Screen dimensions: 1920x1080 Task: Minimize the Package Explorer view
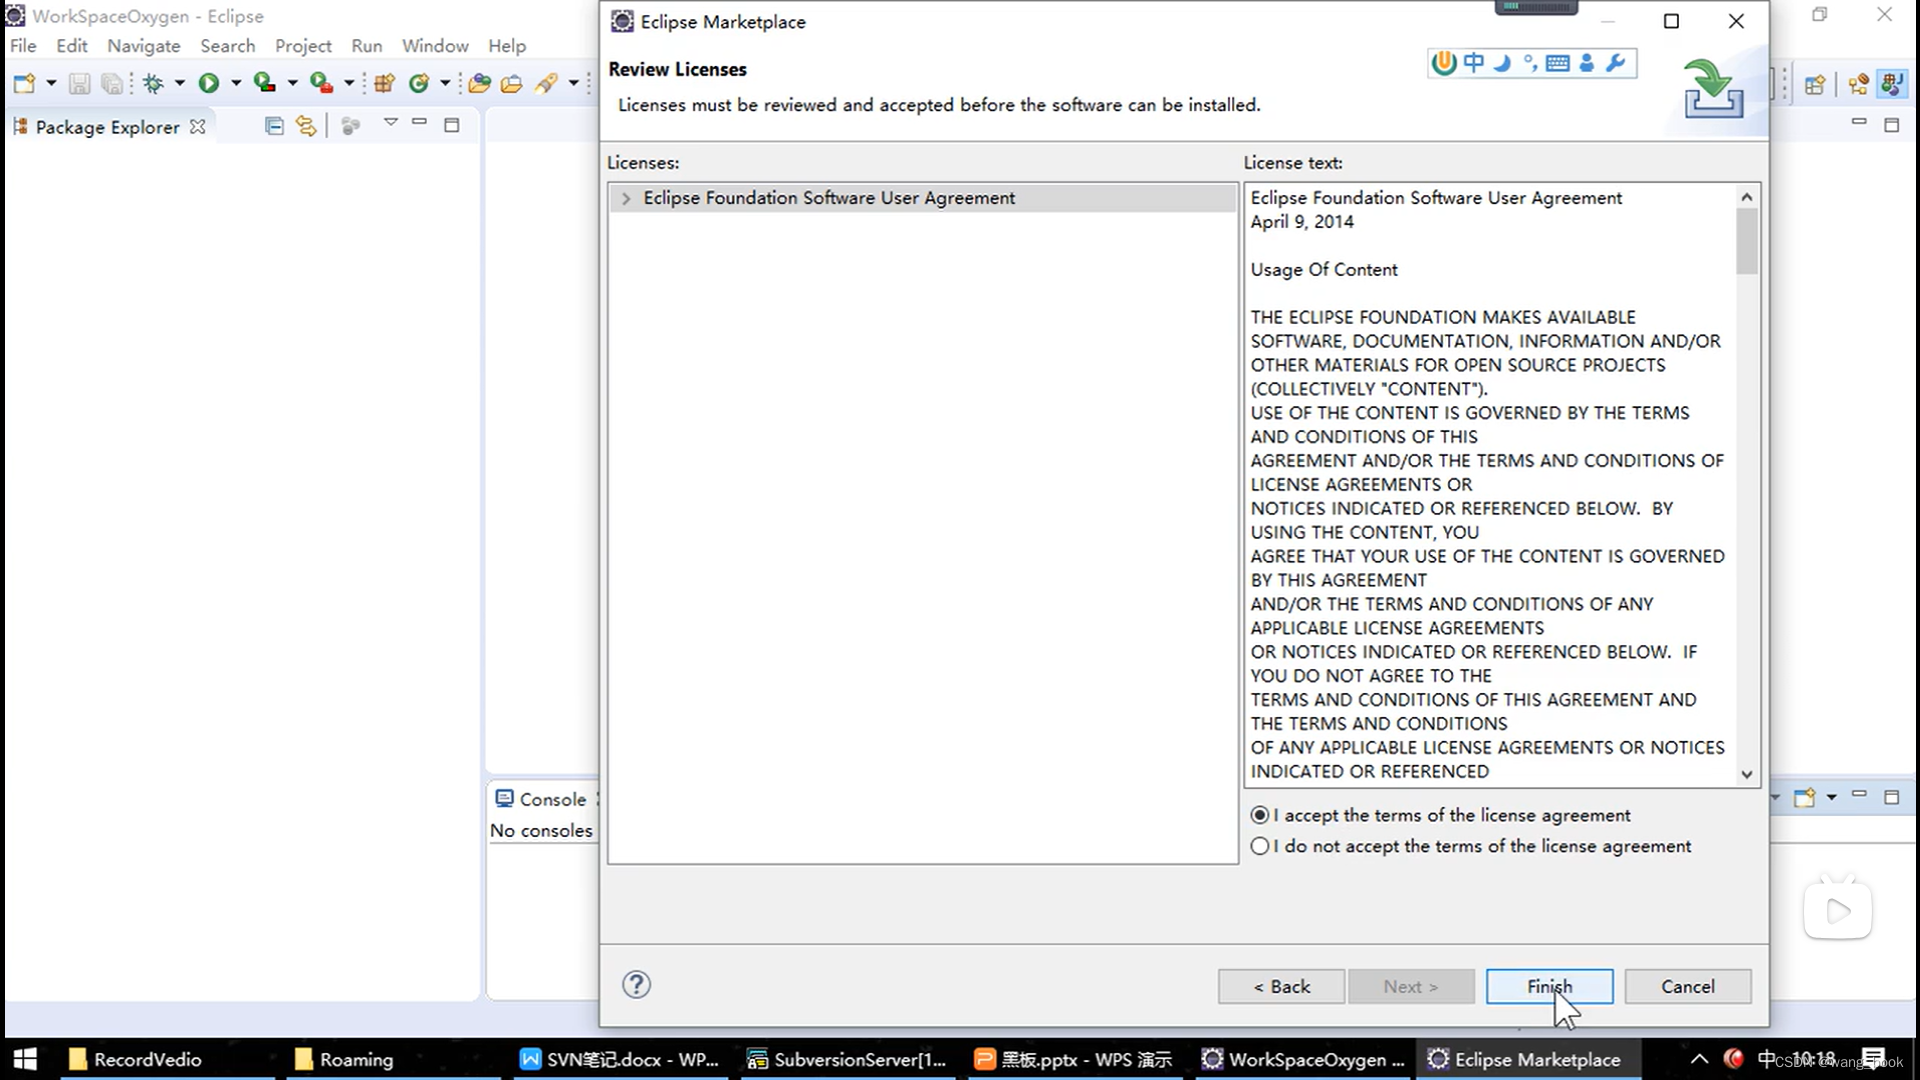(x=420, y=123)
